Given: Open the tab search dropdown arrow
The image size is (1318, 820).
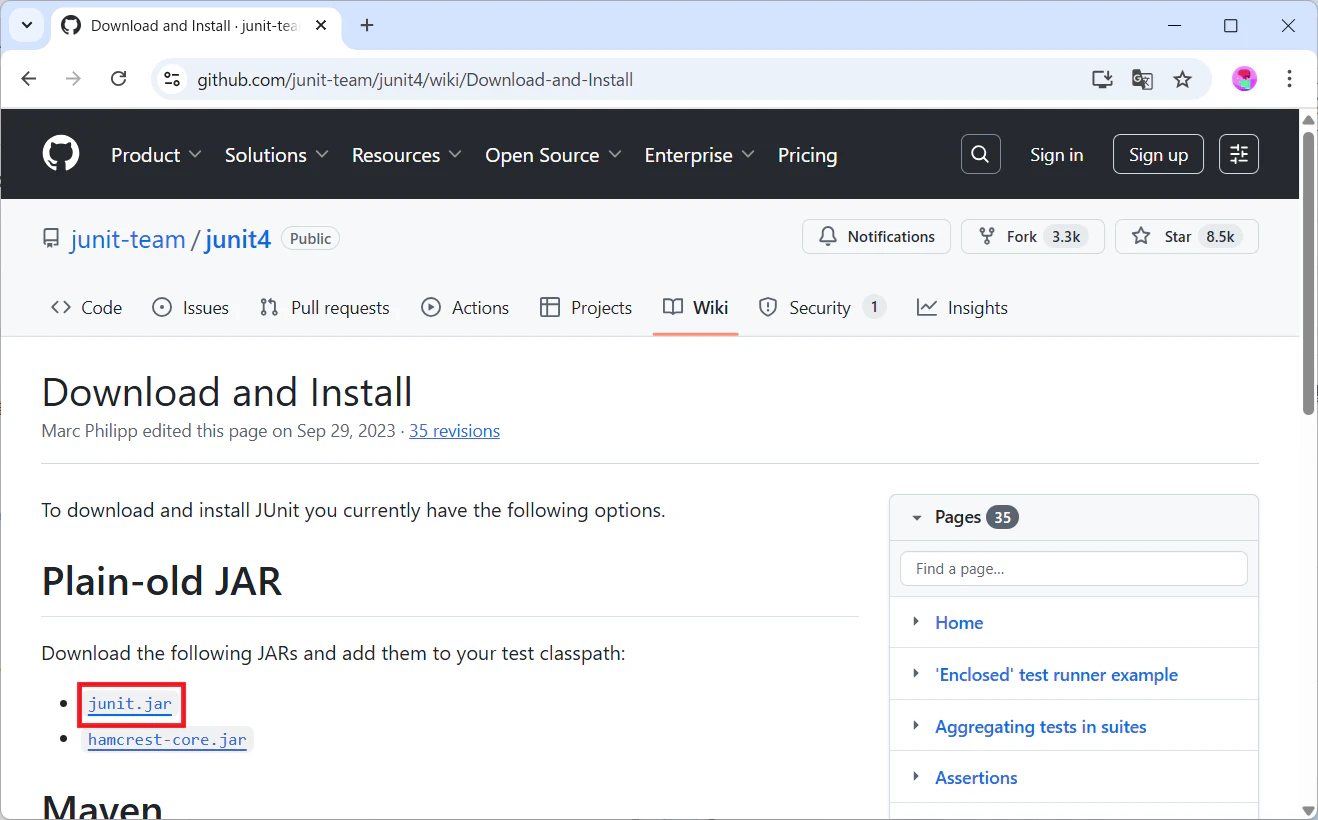Looking at the screenshot, I should pyautogui.click(x=27, y=26).
